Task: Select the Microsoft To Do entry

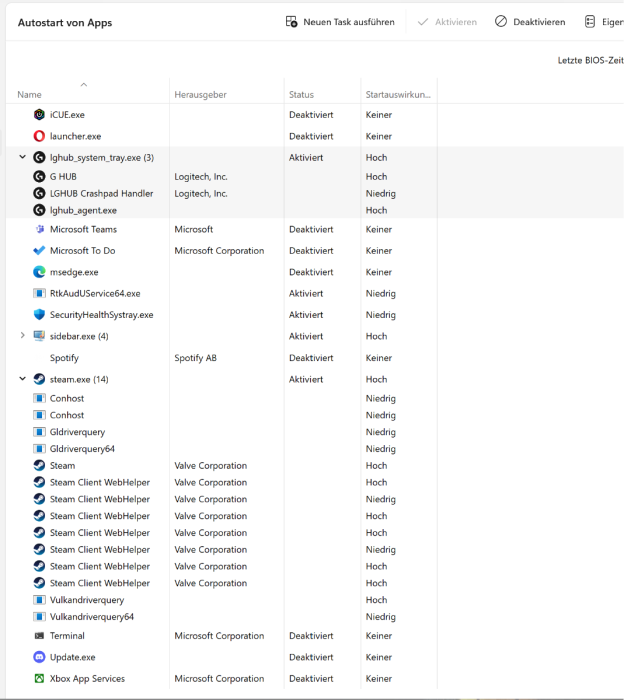Action: [x=83, y=251]
